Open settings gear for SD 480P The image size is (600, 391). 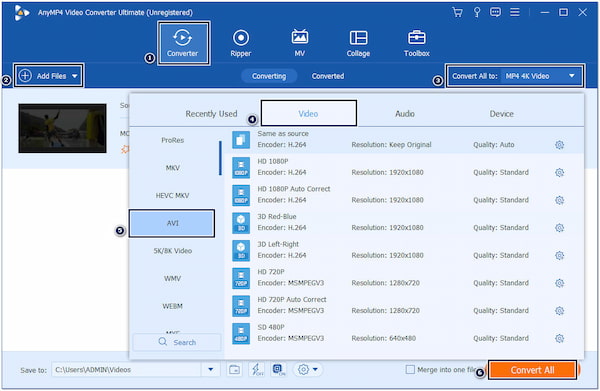click(559, 338)
